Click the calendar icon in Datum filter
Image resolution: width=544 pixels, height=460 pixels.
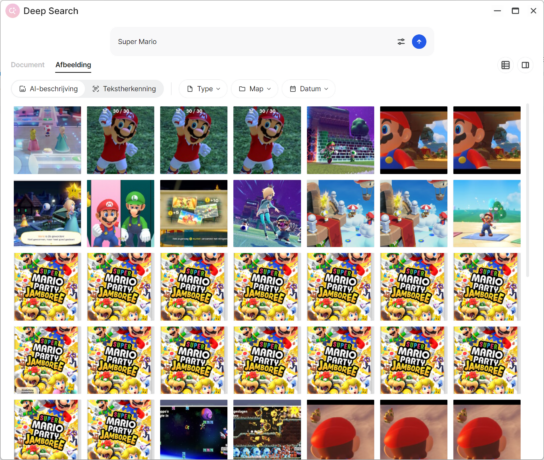[x=292, y=89]
